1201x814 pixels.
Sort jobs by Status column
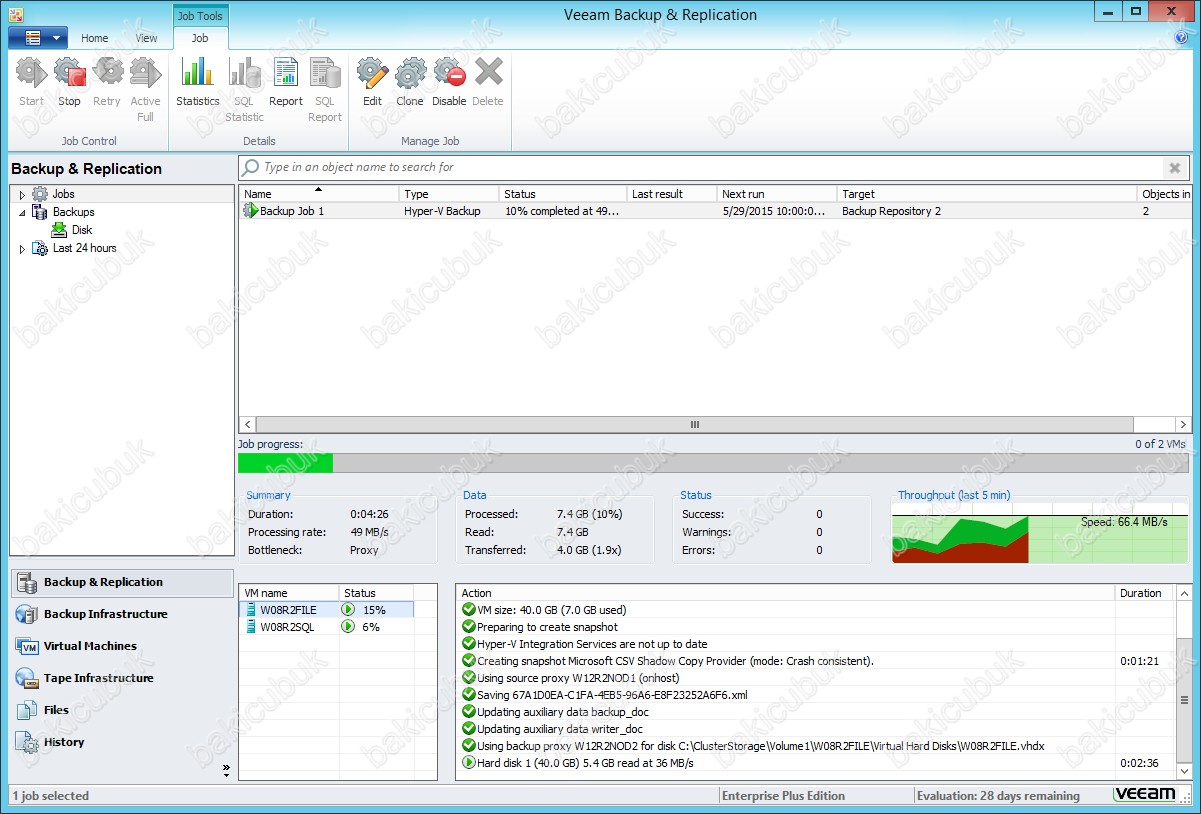[x=563, y=194]
